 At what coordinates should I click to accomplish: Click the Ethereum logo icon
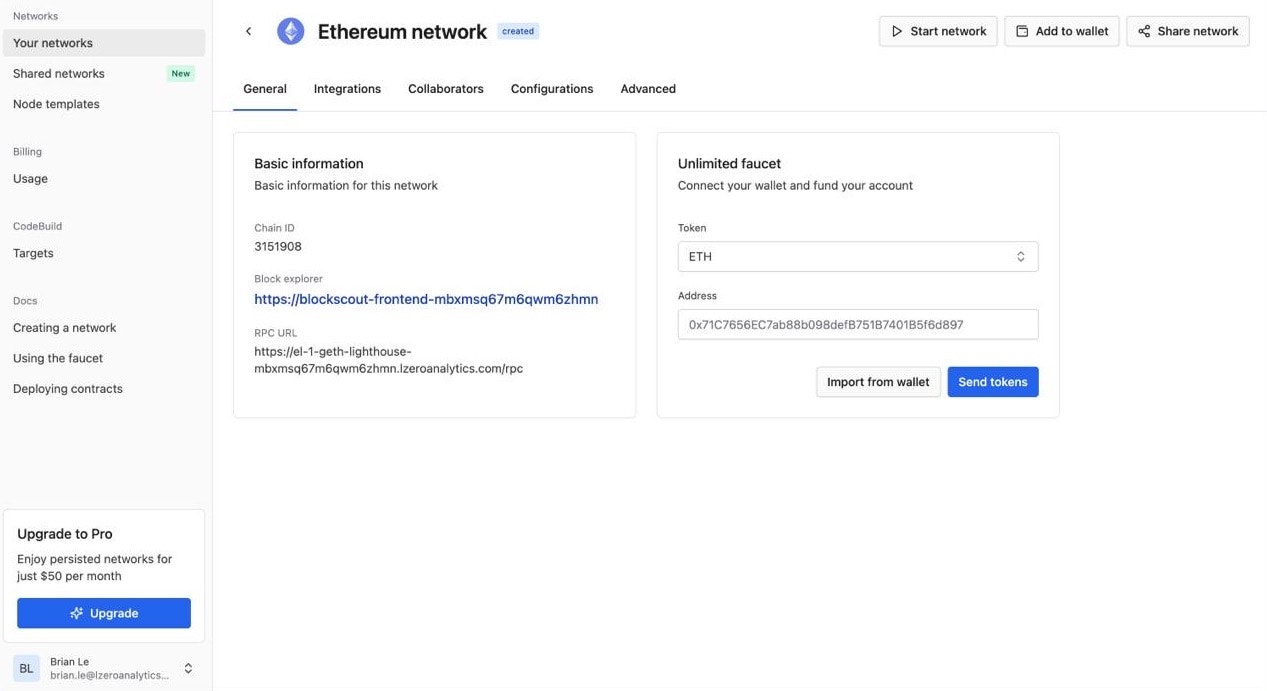pos(291,31)
